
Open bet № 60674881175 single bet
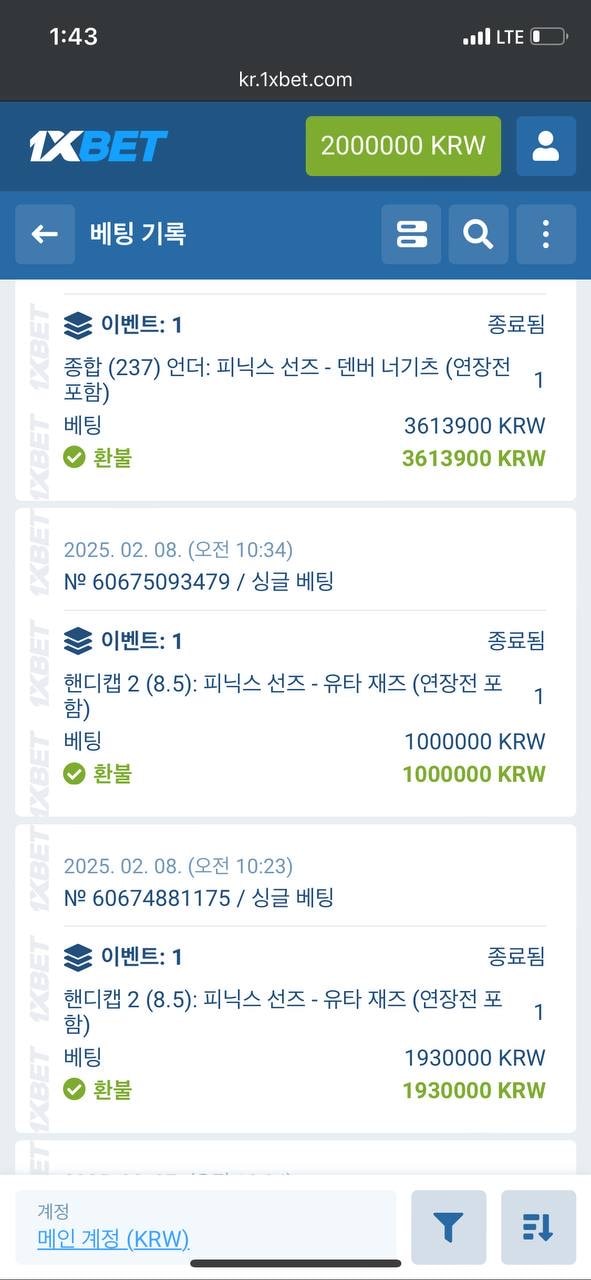click(198, 898)
